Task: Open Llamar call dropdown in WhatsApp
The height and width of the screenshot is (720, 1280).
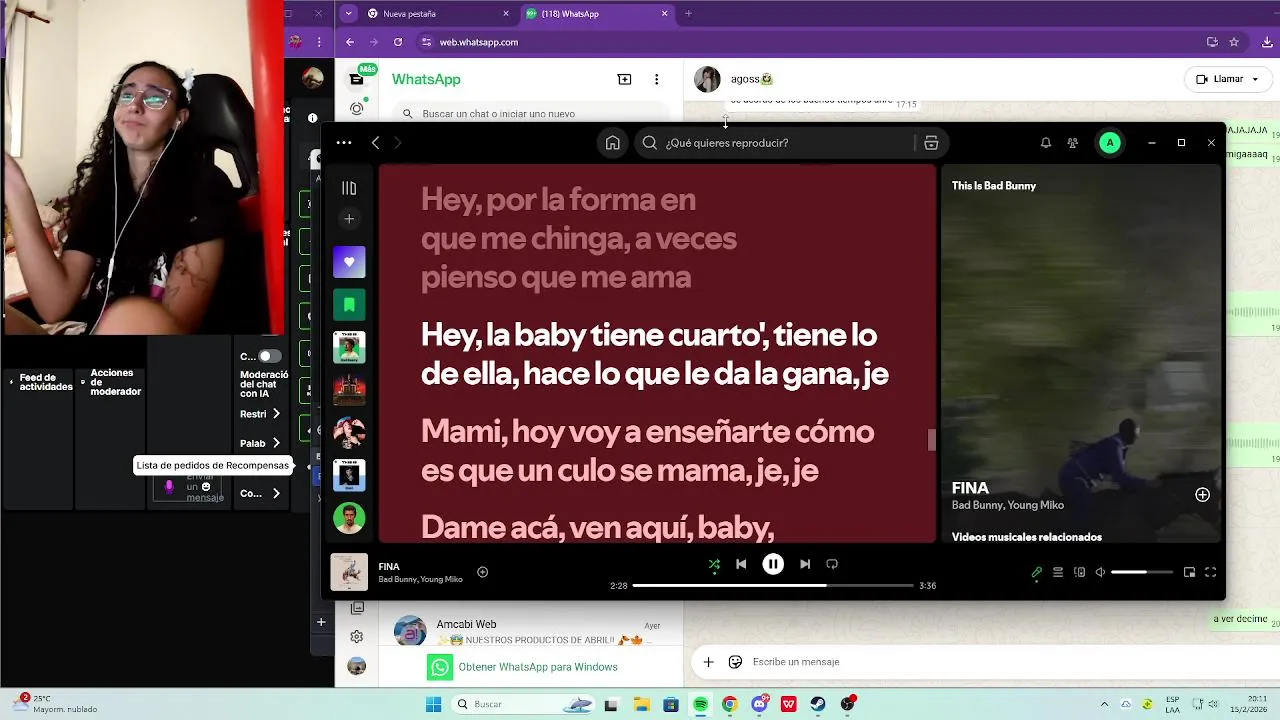Action: tap(1228, 79)
